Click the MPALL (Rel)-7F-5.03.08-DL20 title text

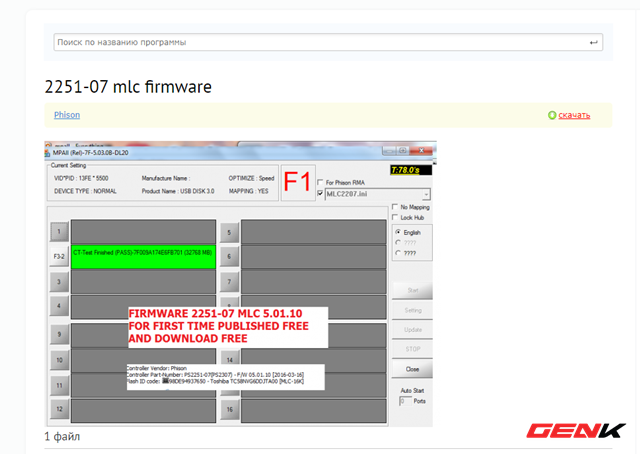[91, 153]
